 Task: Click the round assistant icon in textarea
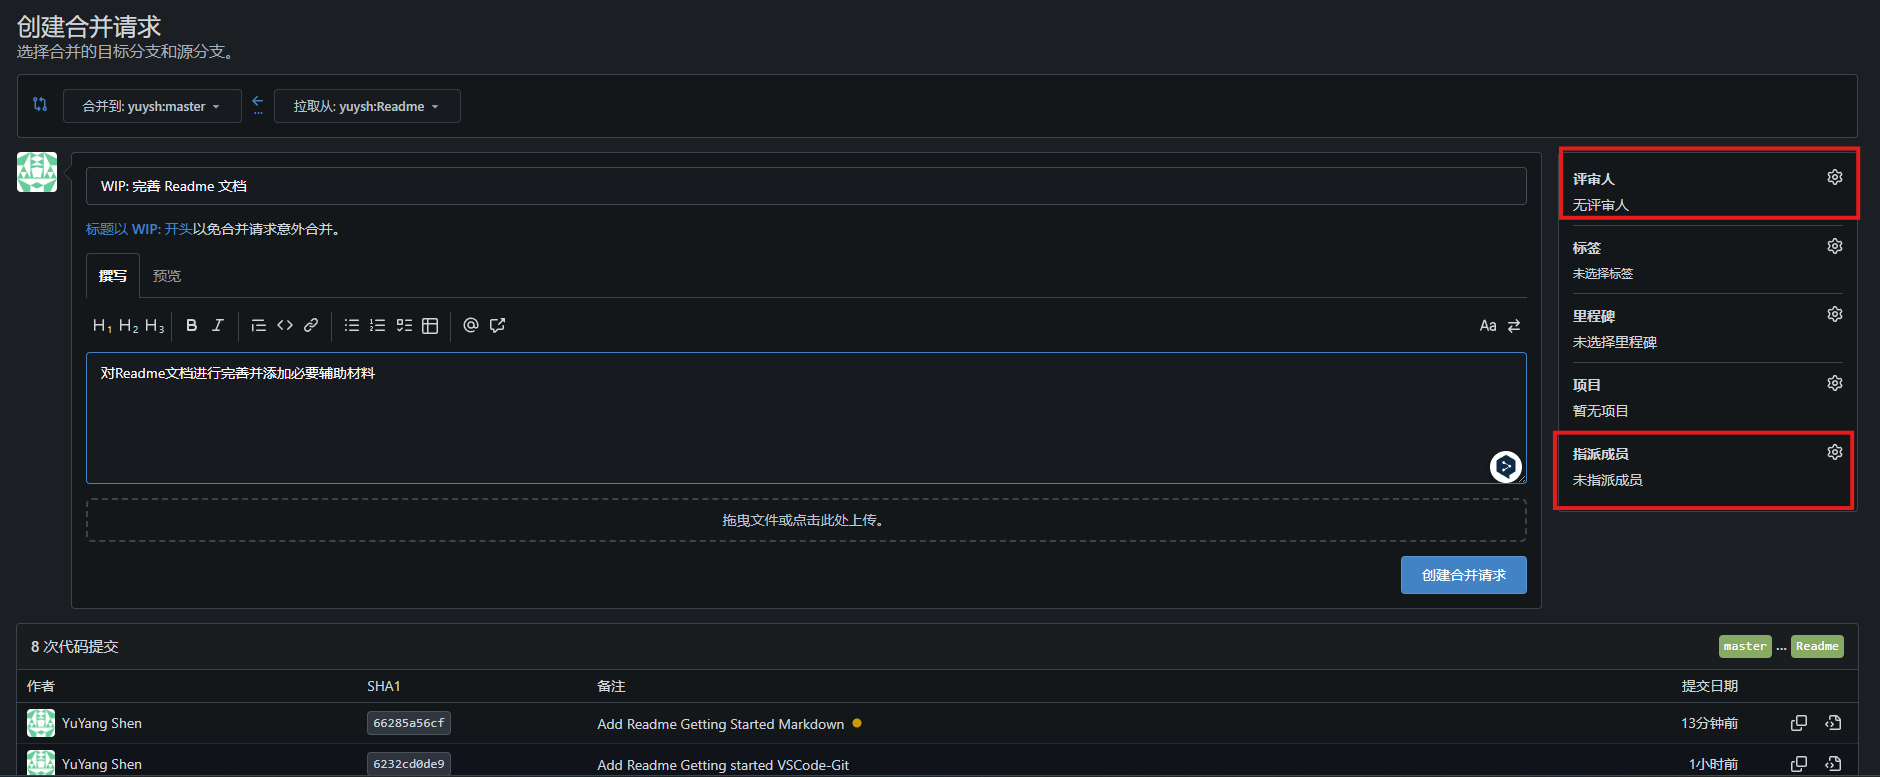(x=1506, y=466)
